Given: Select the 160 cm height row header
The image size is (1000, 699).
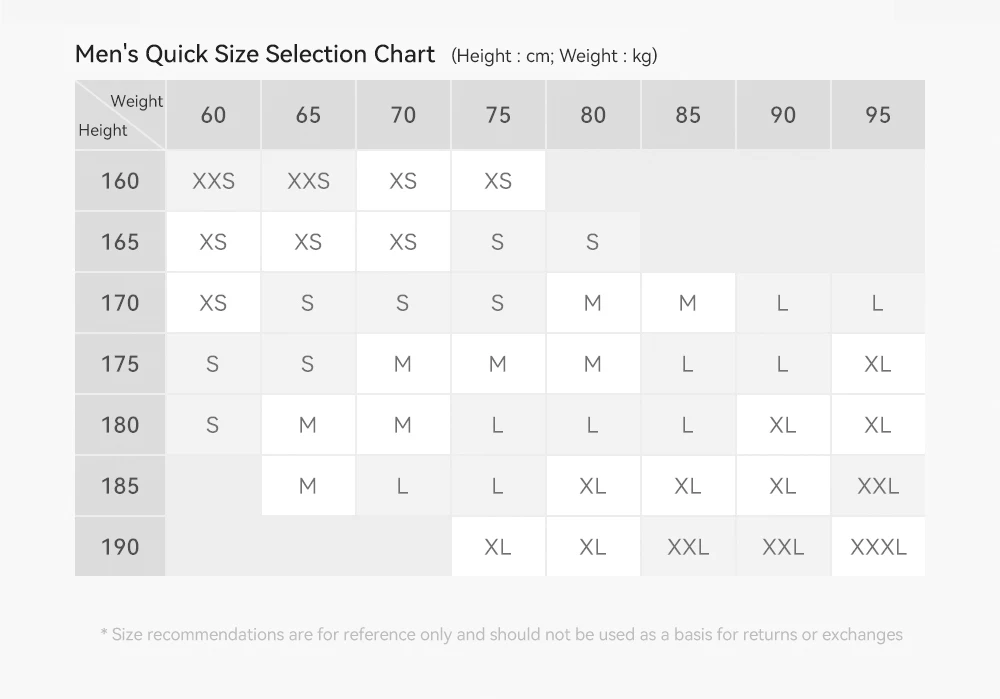Looking at the screenshot, I should (120, 181).
